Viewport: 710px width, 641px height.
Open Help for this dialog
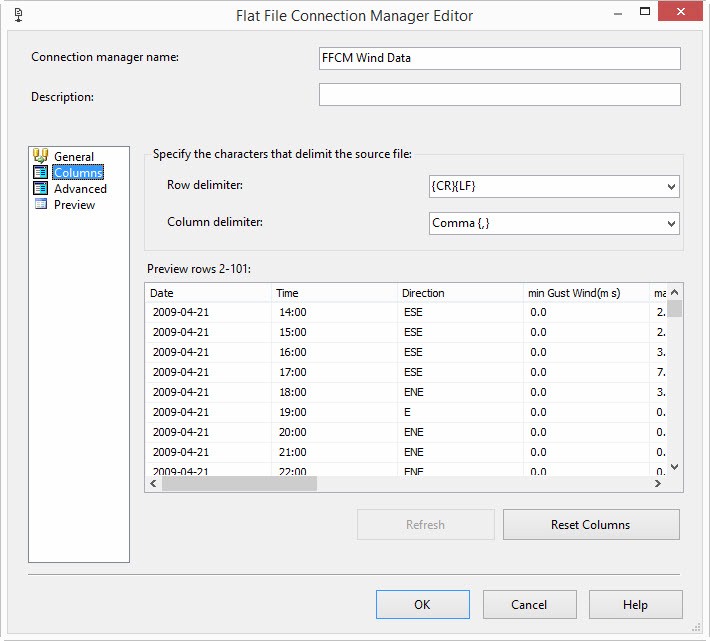635,605
